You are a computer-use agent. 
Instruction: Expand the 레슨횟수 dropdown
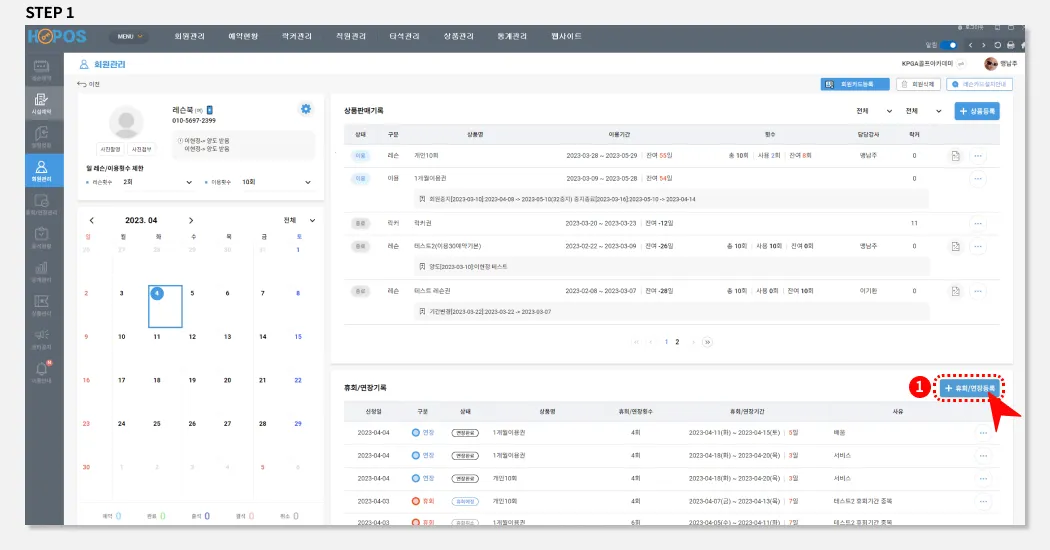[x=190, y=183]
